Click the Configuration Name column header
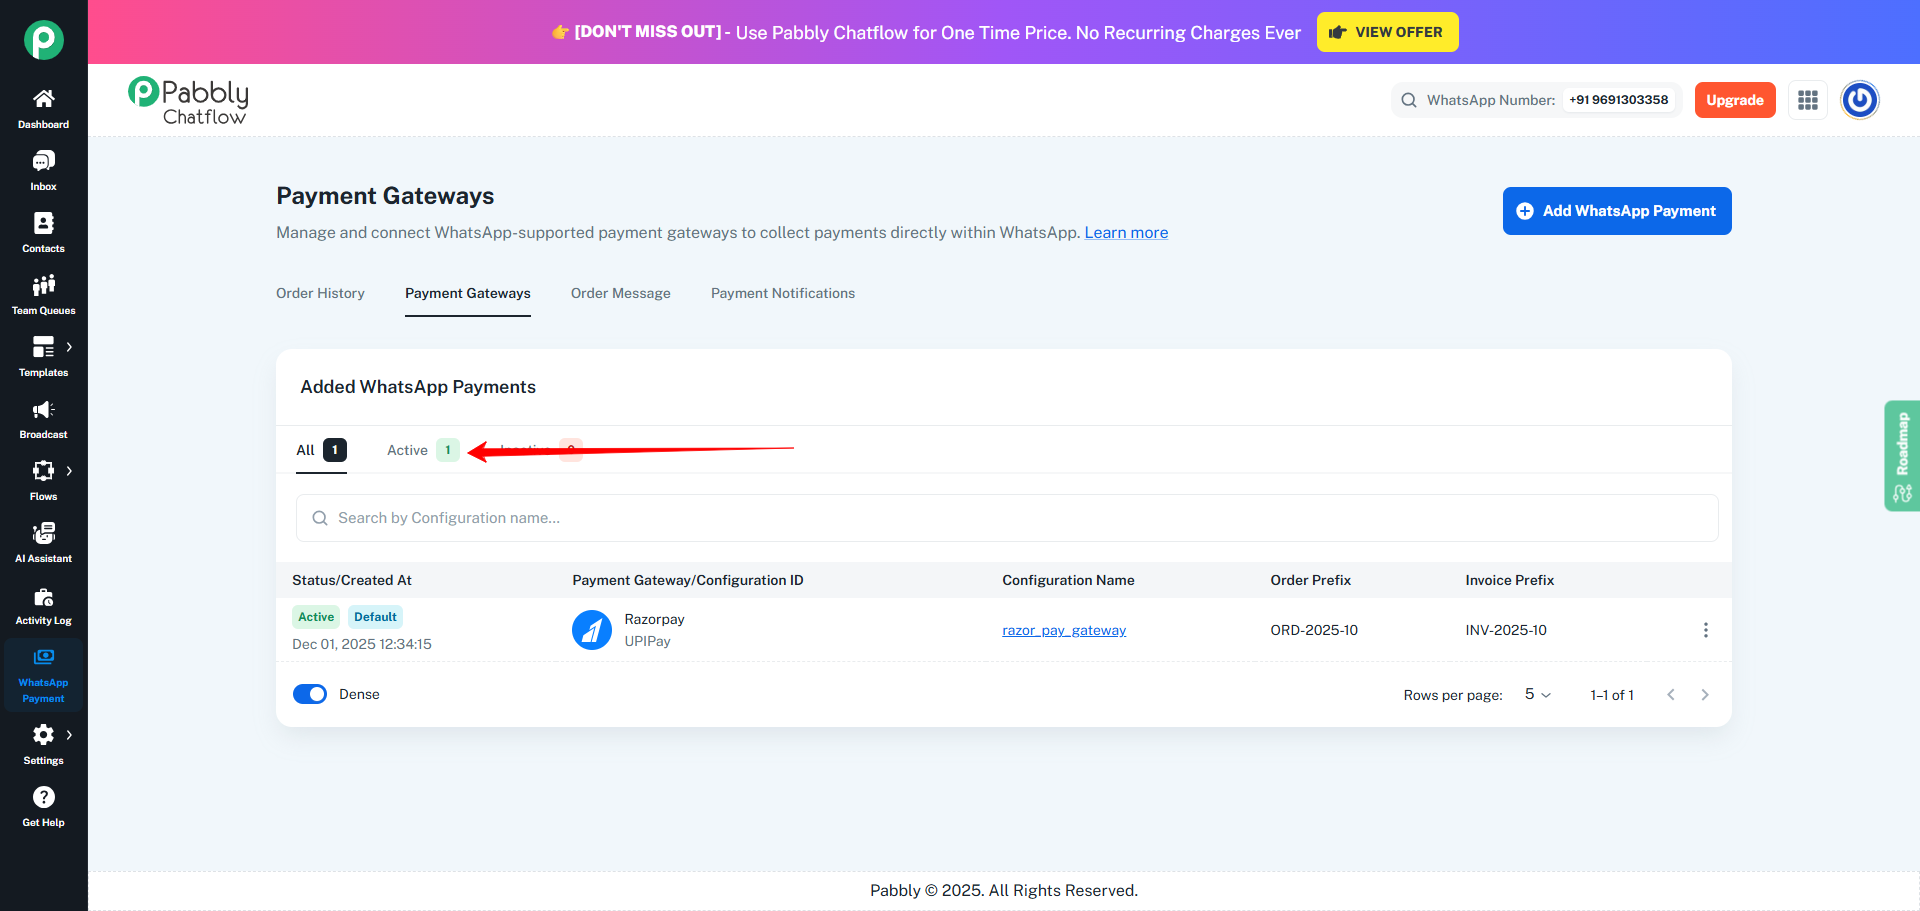Image resolution: width=1920 pixels, height=911 pixels. 1068,580
